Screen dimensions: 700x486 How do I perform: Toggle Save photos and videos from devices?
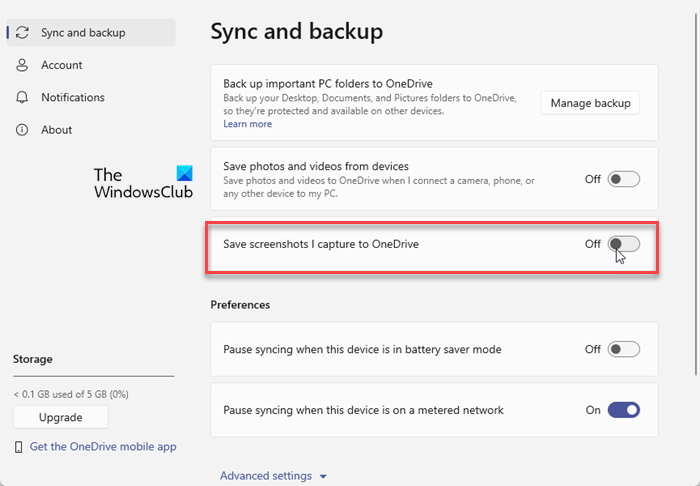tap(623, 180)
